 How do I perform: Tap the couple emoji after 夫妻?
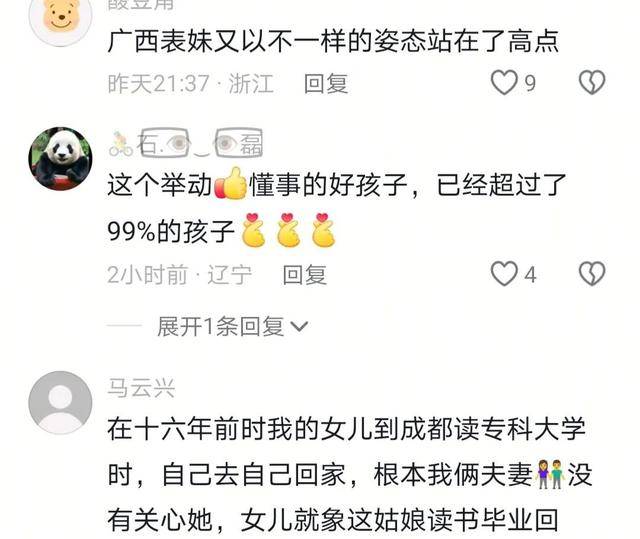(x=550, y=475)
